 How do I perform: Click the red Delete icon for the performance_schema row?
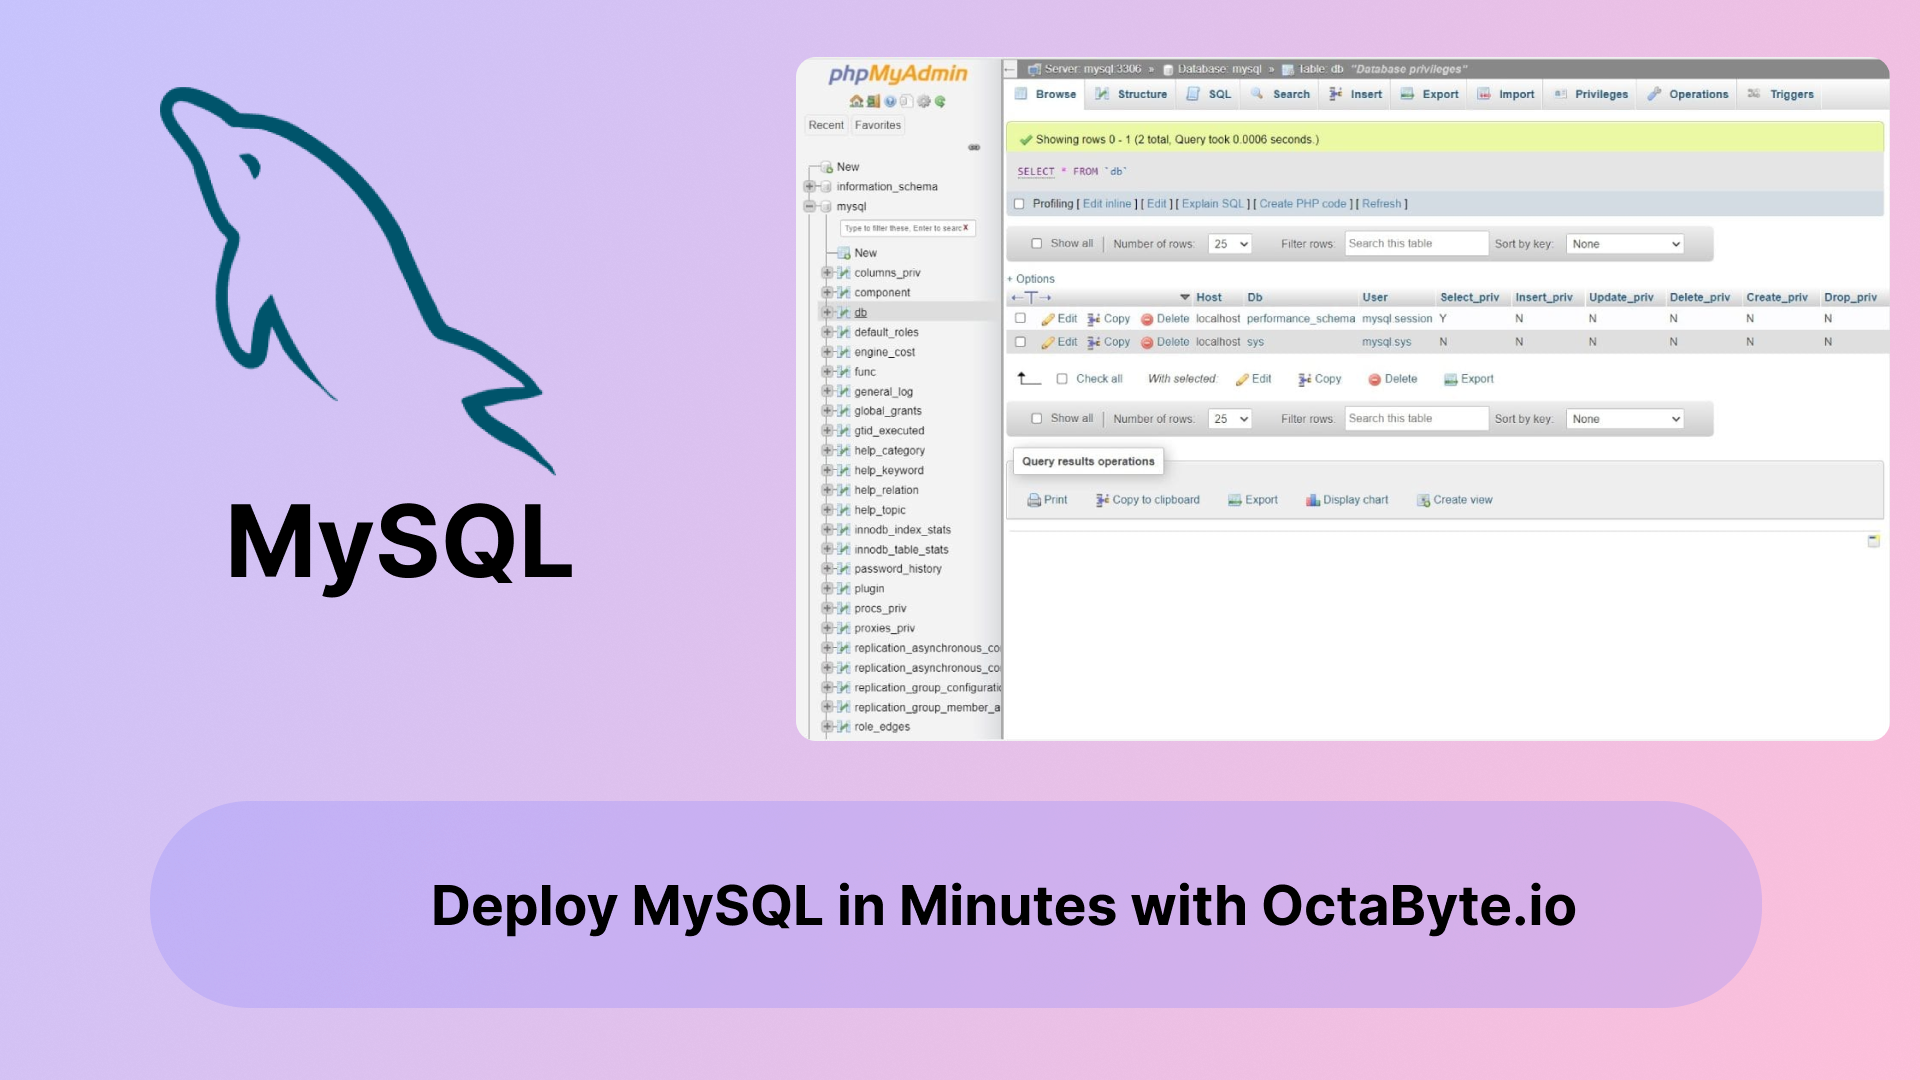click(x=1147, y=319)
